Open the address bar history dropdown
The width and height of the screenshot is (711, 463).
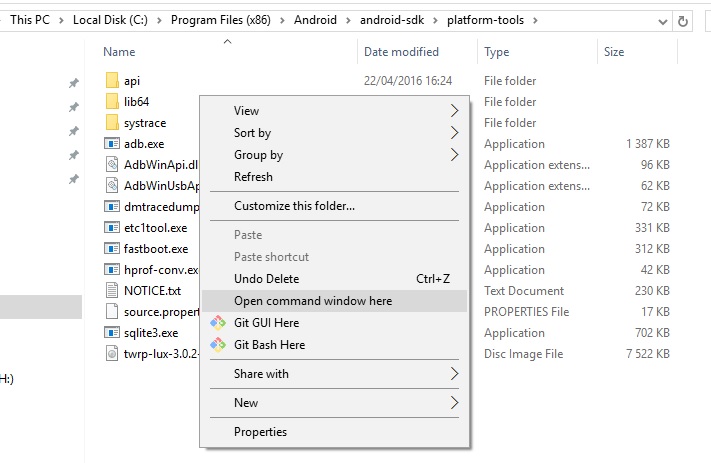(x=662, y=21)
